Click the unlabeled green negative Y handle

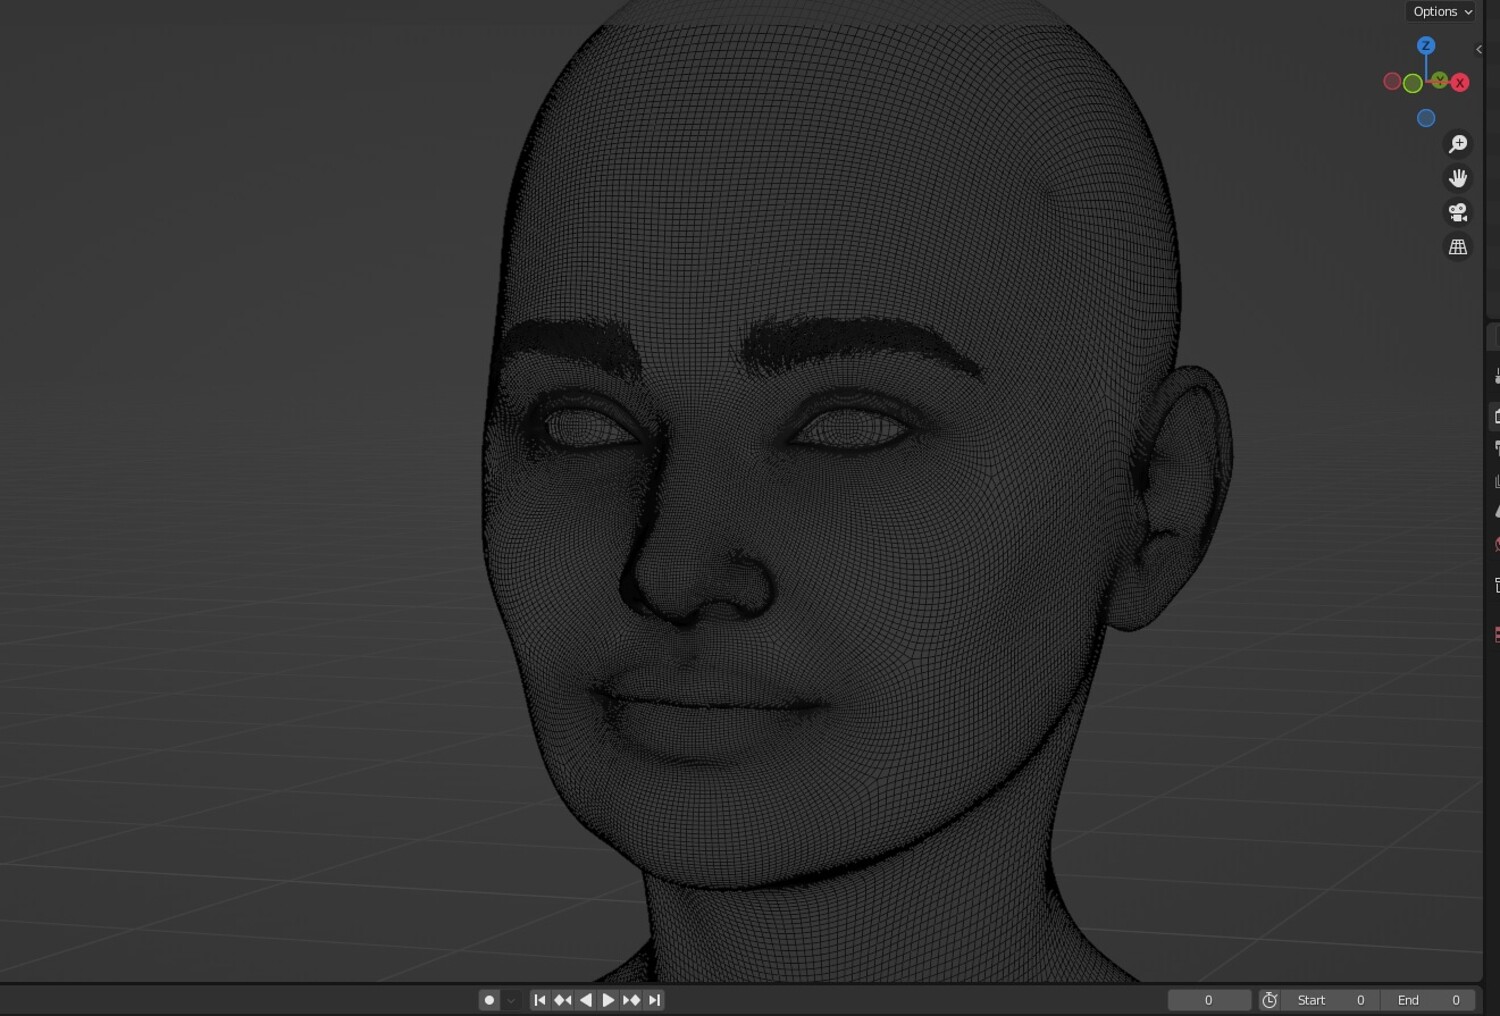[x=1413, y=84]
